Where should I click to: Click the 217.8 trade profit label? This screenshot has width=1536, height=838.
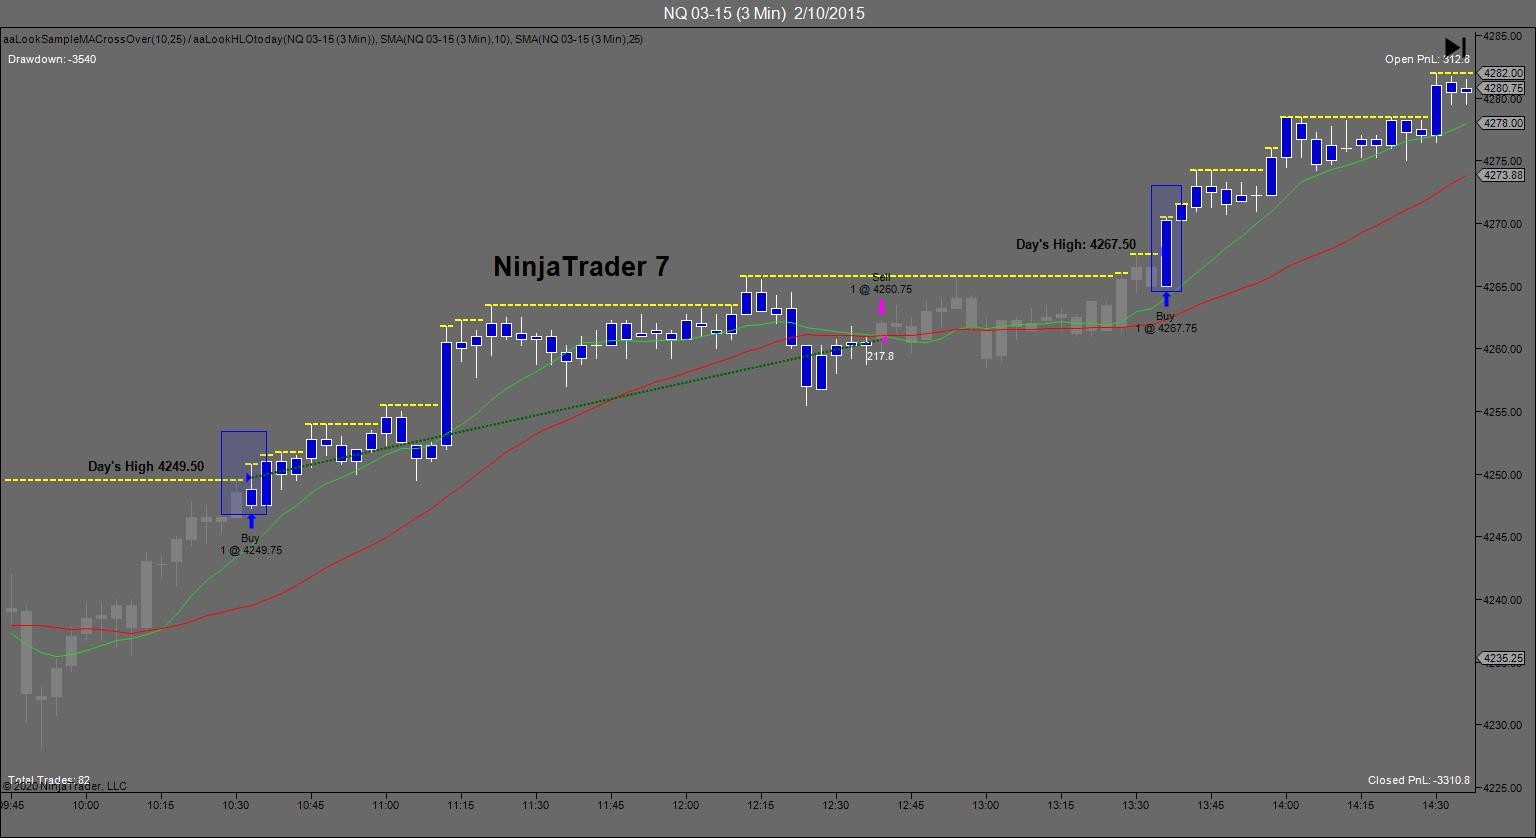click(880, 356)
